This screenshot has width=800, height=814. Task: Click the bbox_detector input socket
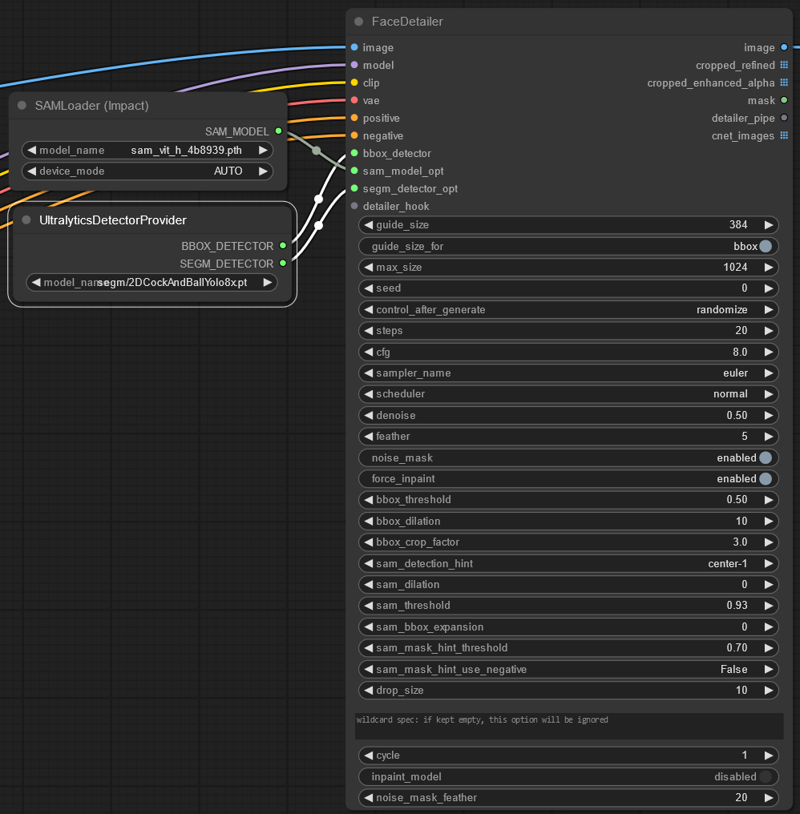click(x=354, y=153)
